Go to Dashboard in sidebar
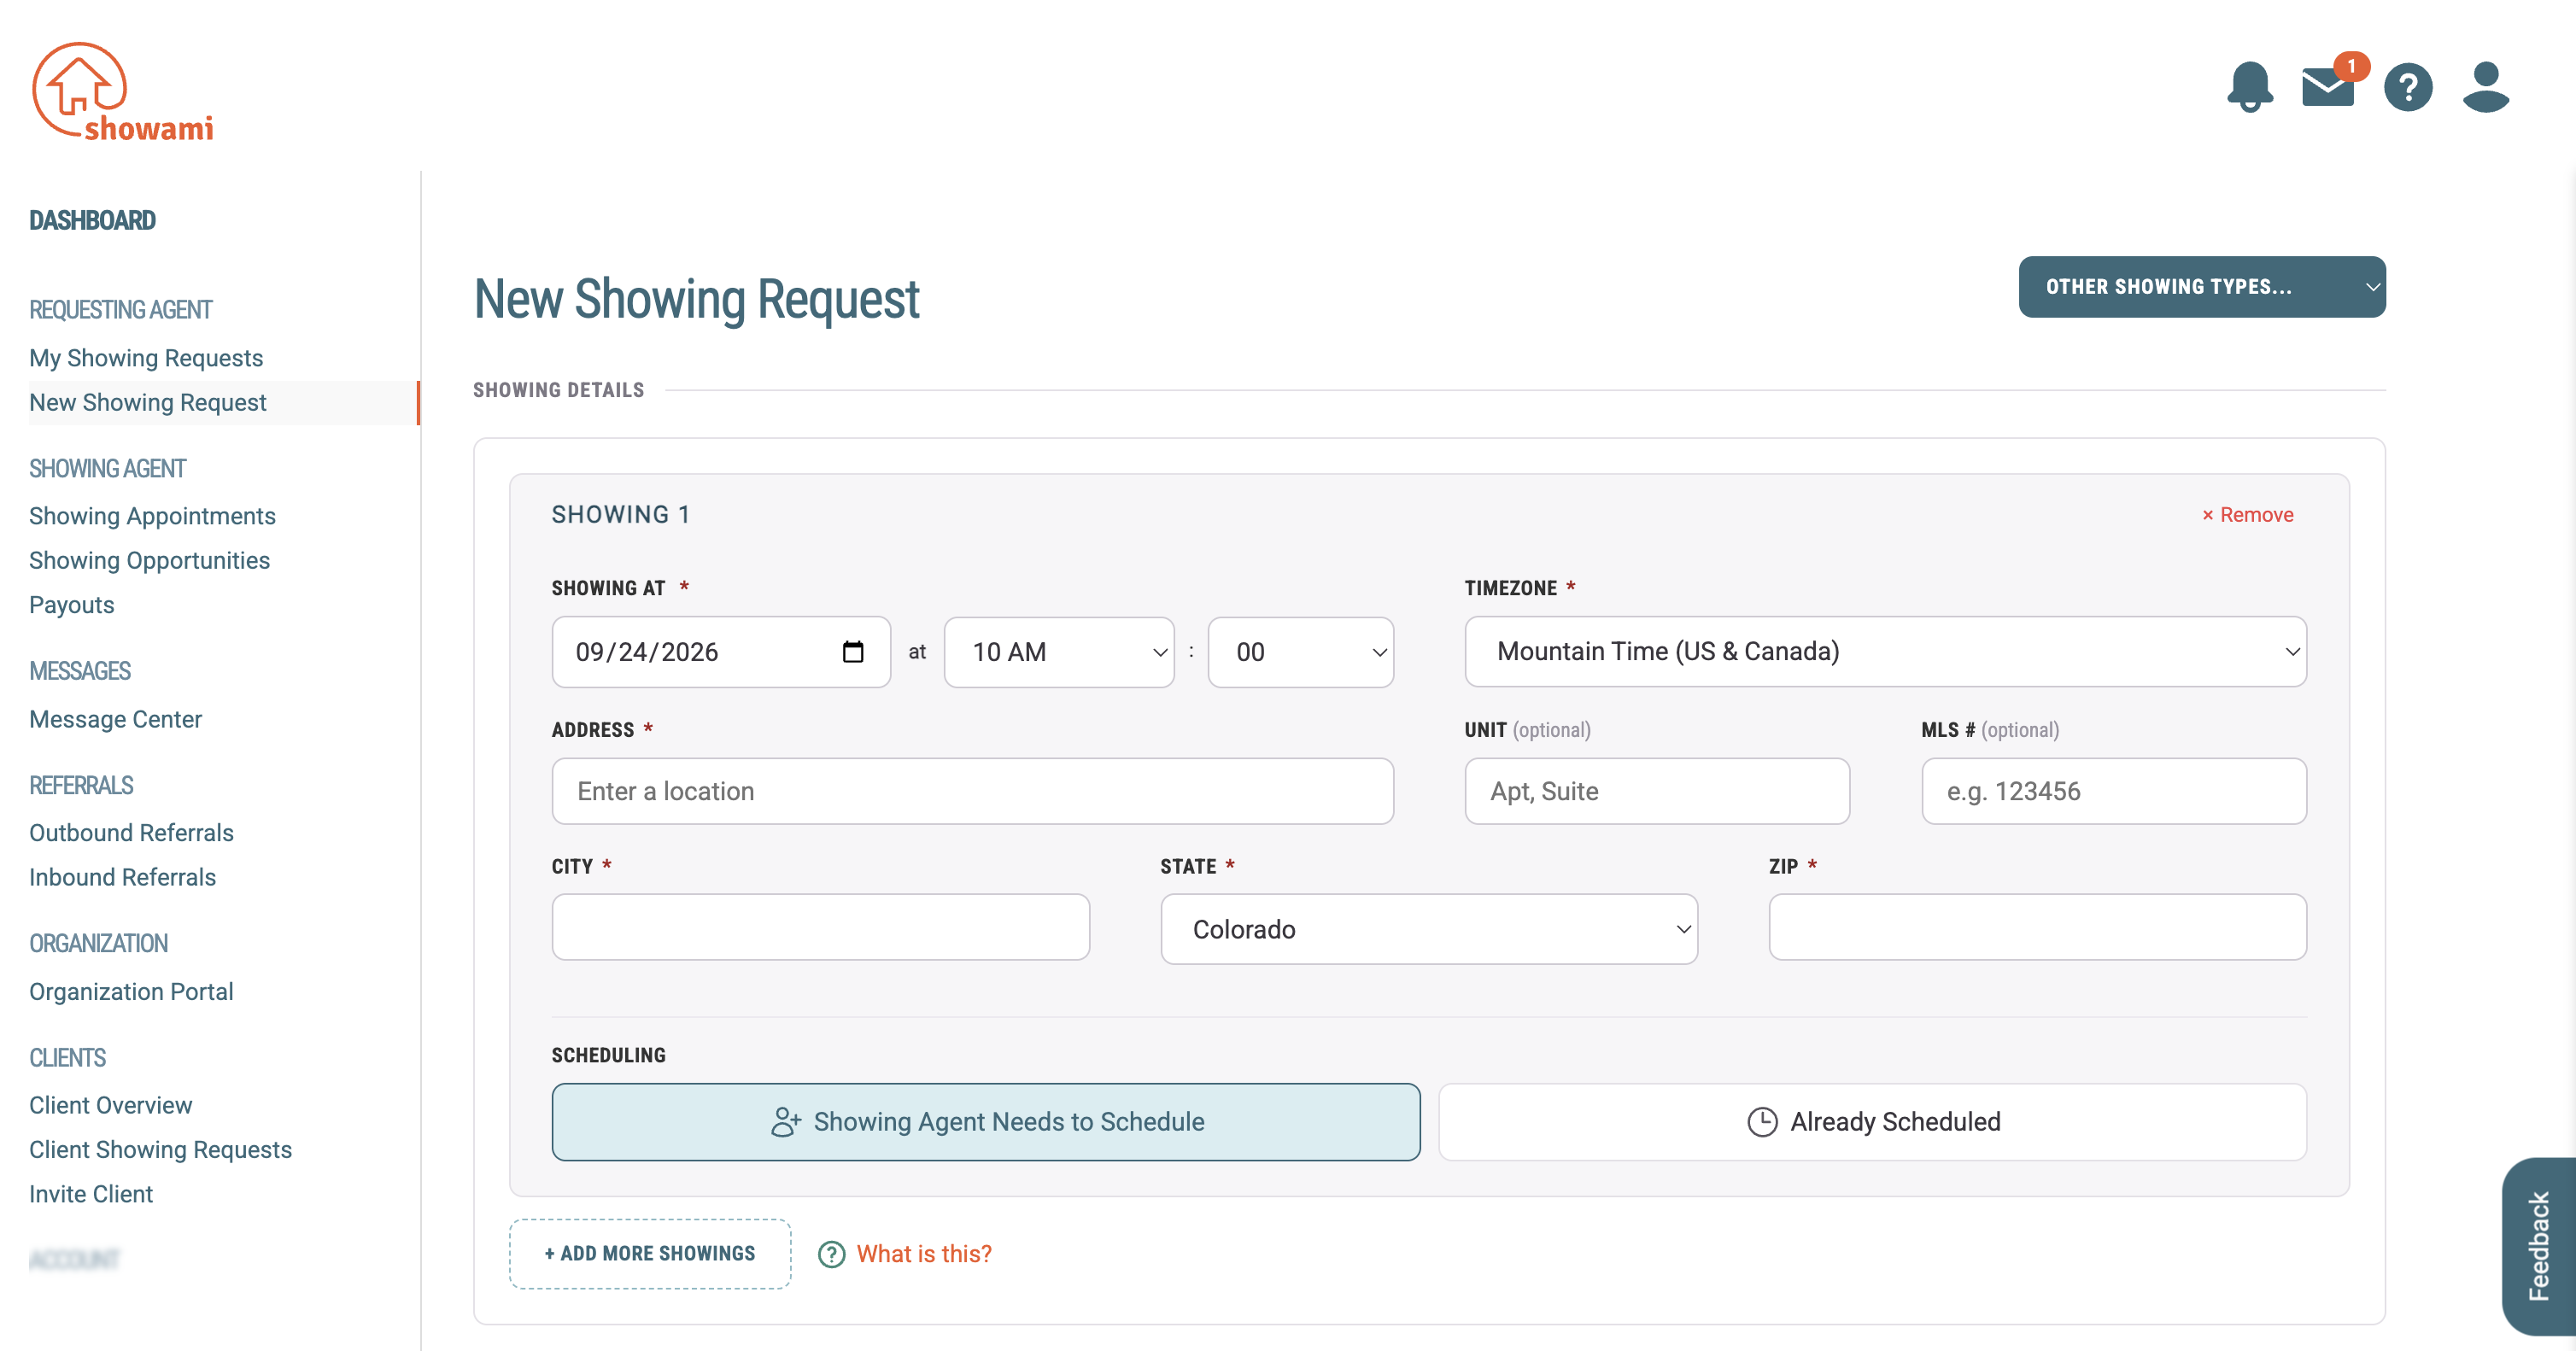Viewport: 2576px width, 1351px height. coord(92,220)
